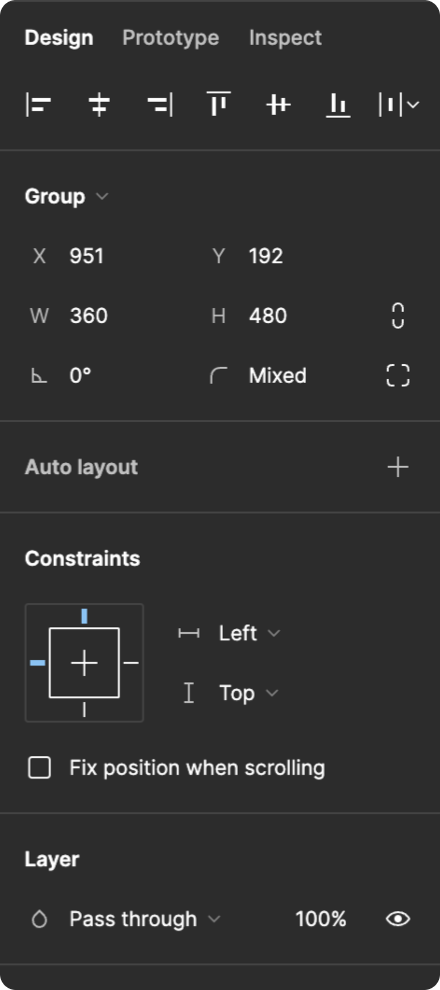Switch to the Inspect tab
Screen dimensions: 440x990
coord(285,38)
